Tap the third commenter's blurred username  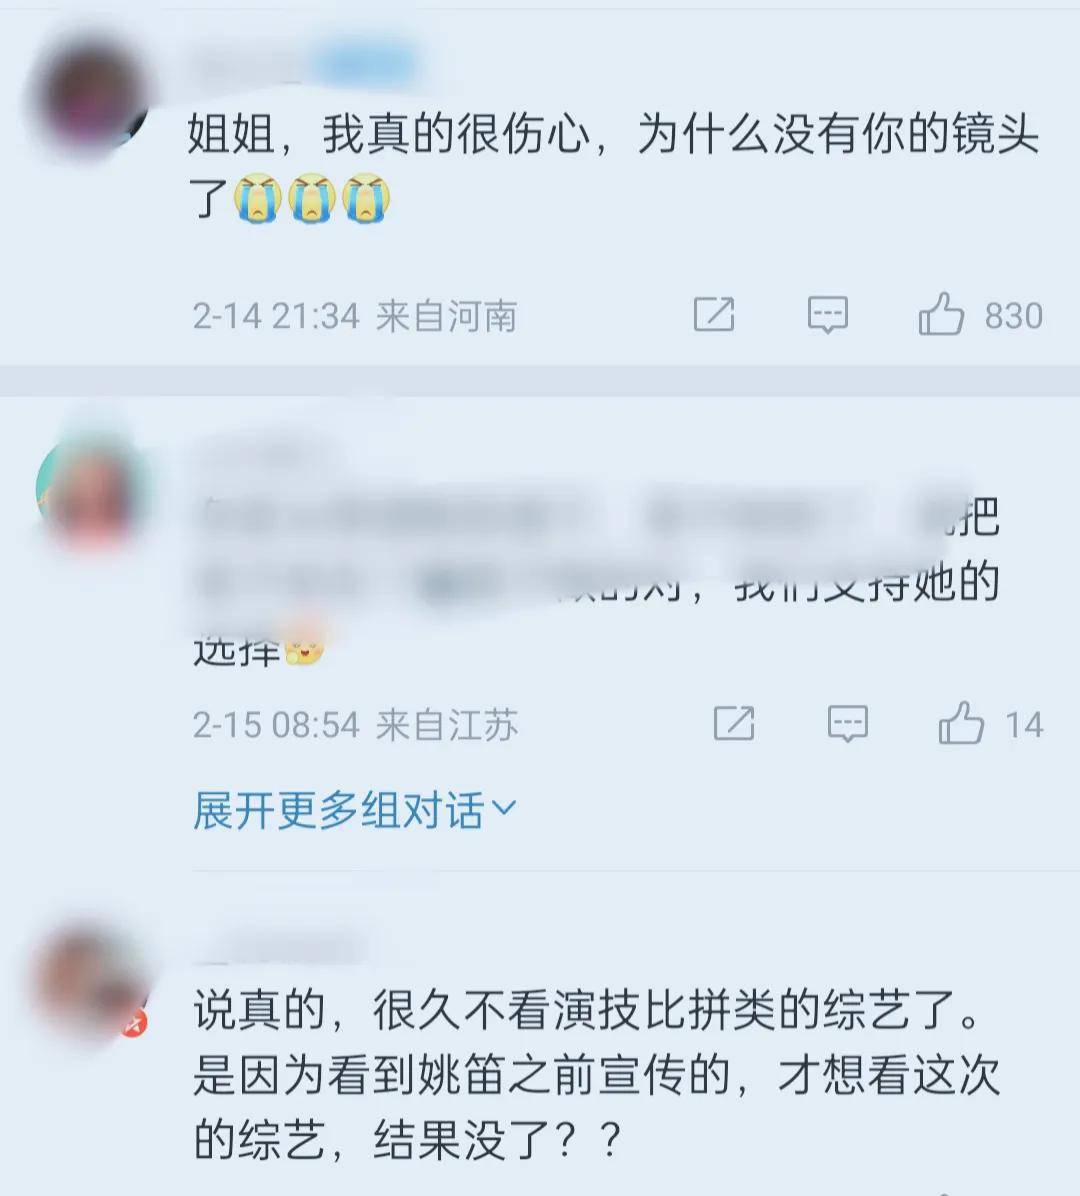point(282,946)
